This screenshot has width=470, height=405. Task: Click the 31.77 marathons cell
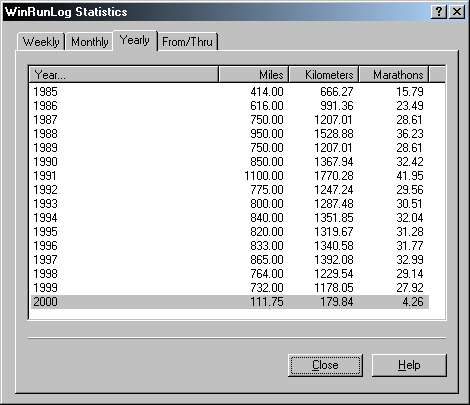click(x=410, y=246)
